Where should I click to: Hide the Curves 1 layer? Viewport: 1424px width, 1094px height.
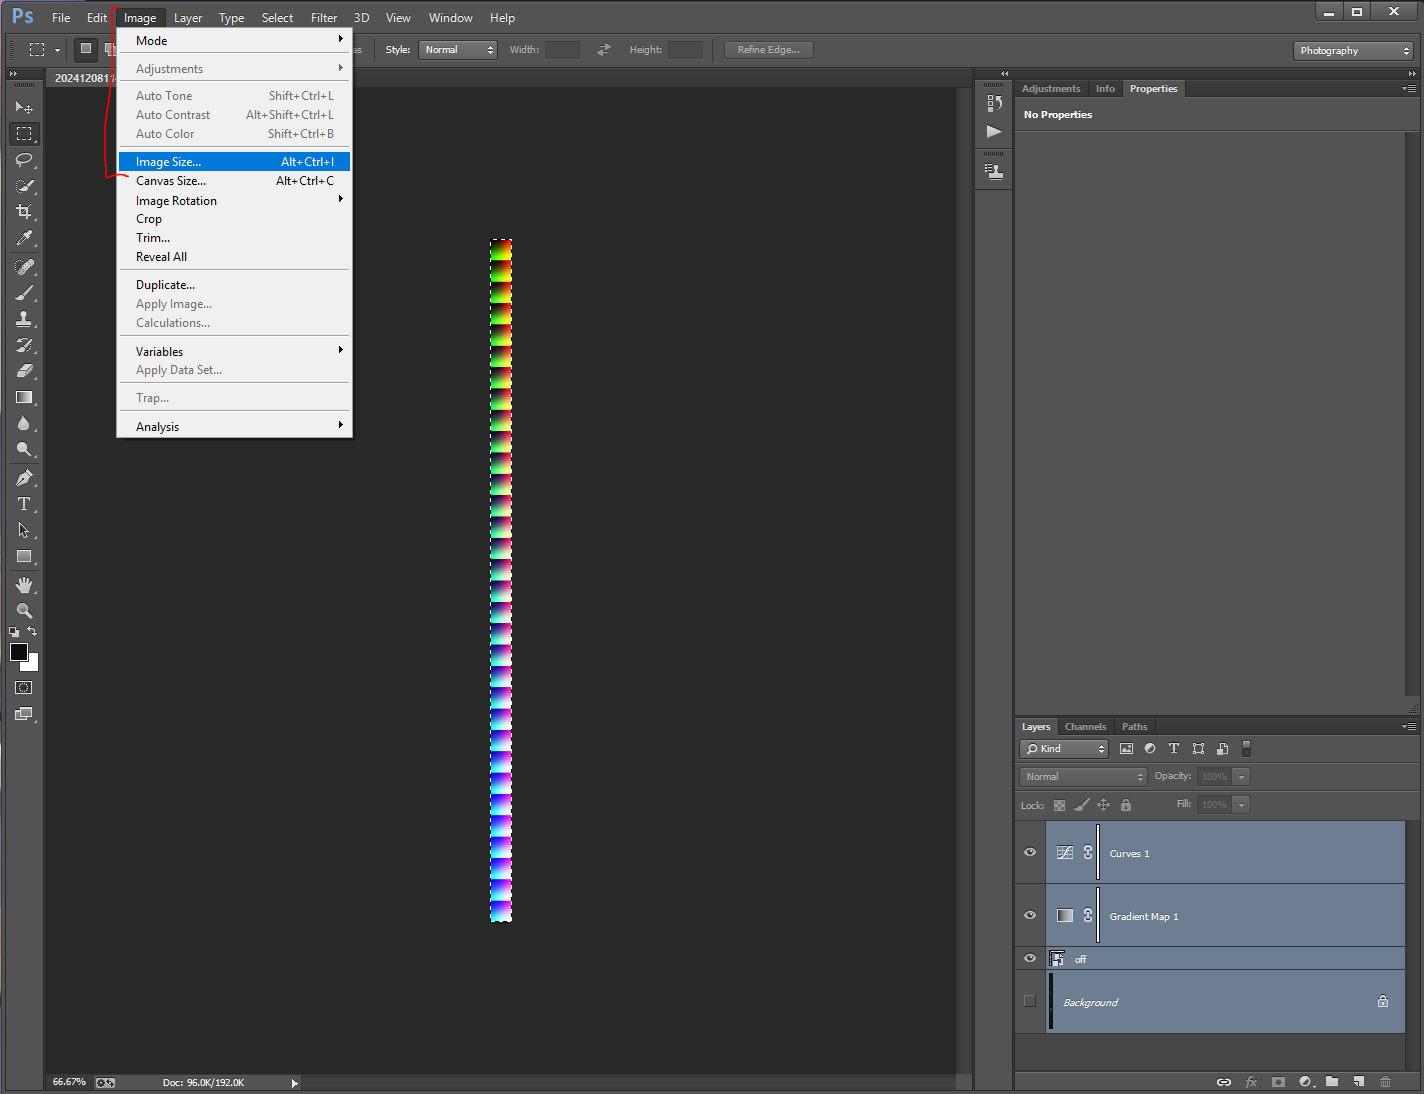pos(1030,853)
